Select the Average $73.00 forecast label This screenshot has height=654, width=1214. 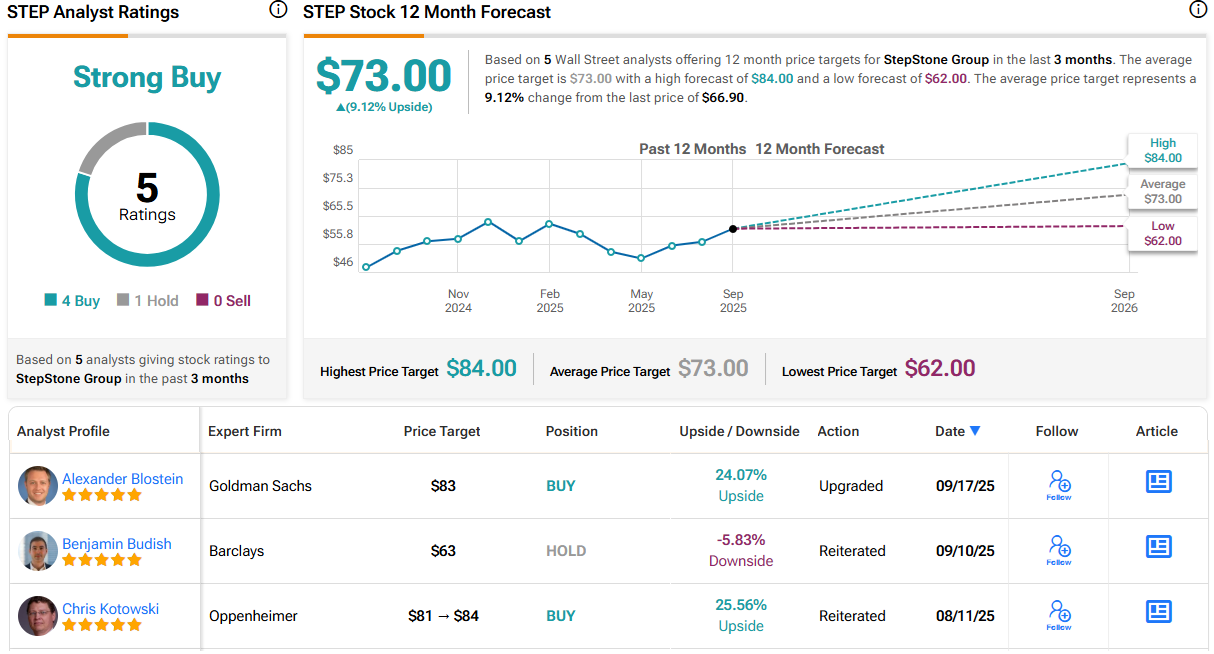[x=1163, y=191]
